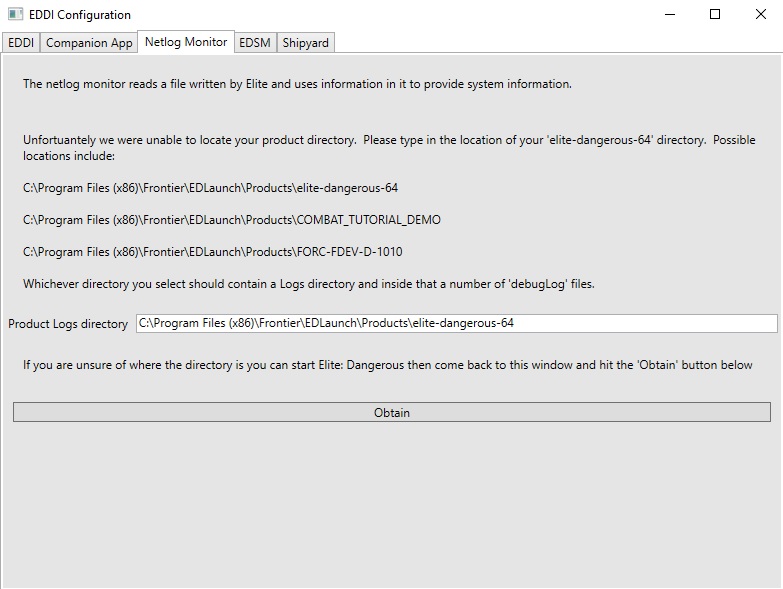Screen dimensions: 783x589
Task: Go to the EDSM tab
Action: pos(255,43)
